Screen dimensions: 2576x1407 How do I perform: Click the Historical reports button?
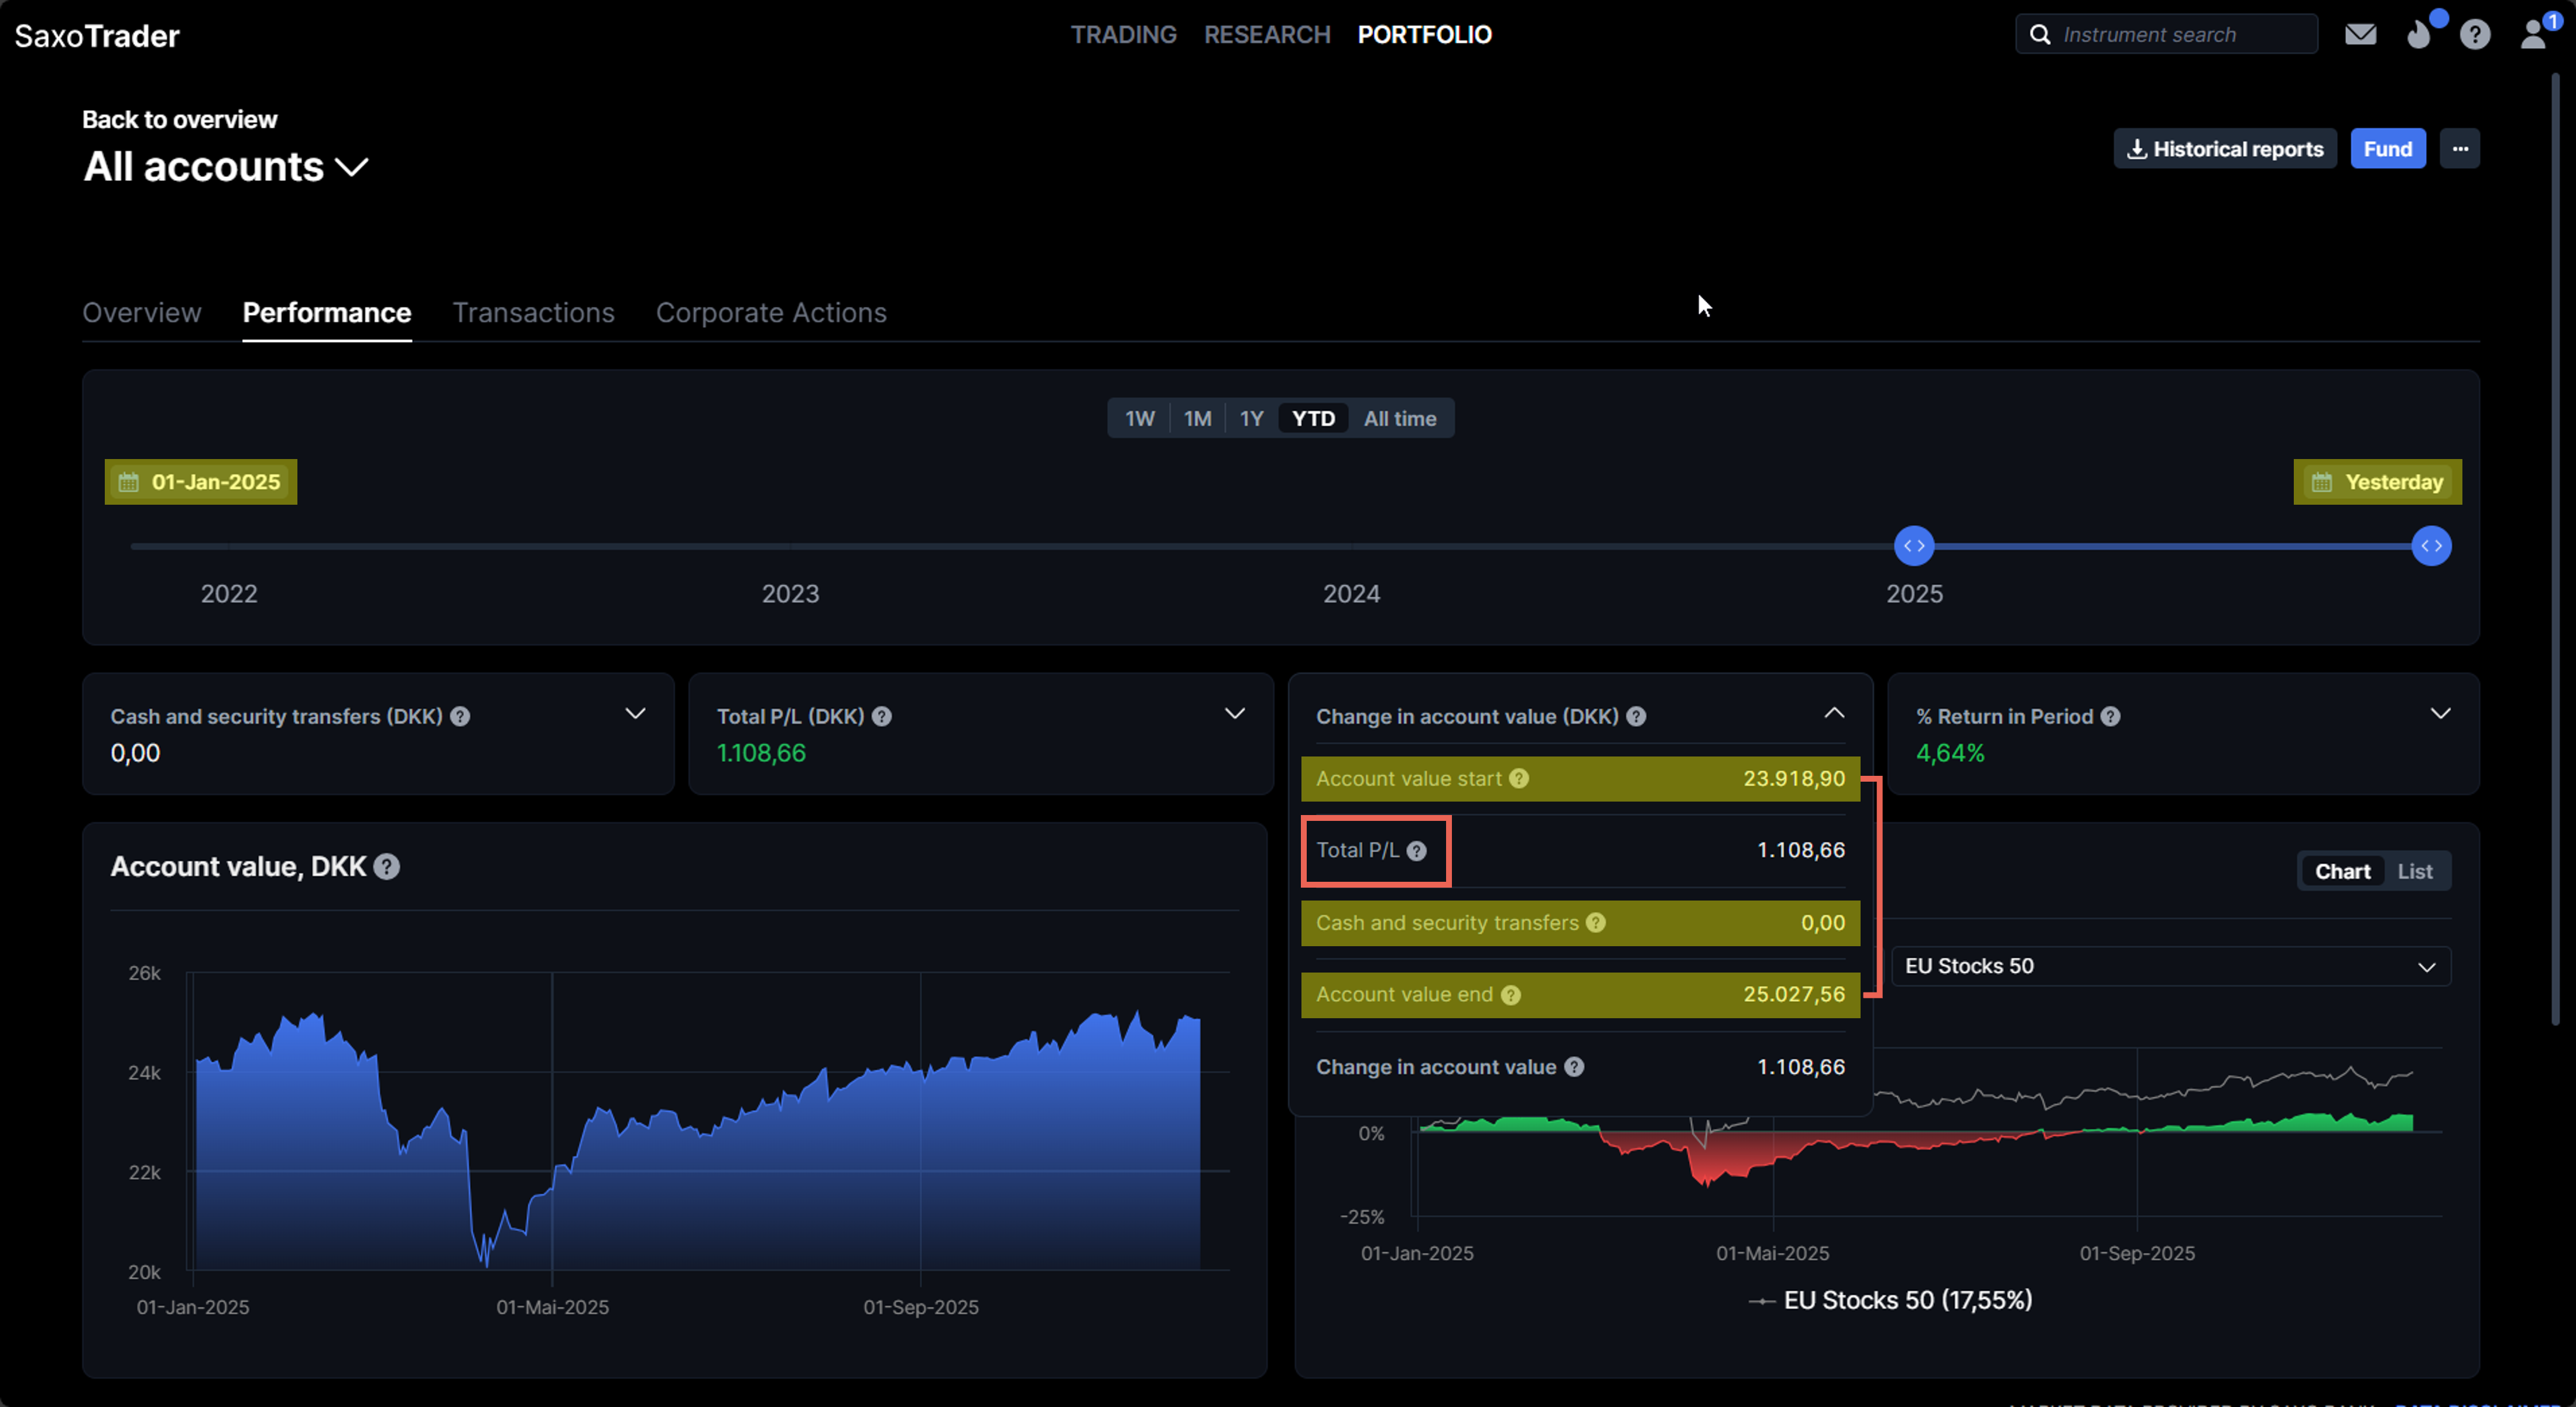click(x=2224, y=149)
